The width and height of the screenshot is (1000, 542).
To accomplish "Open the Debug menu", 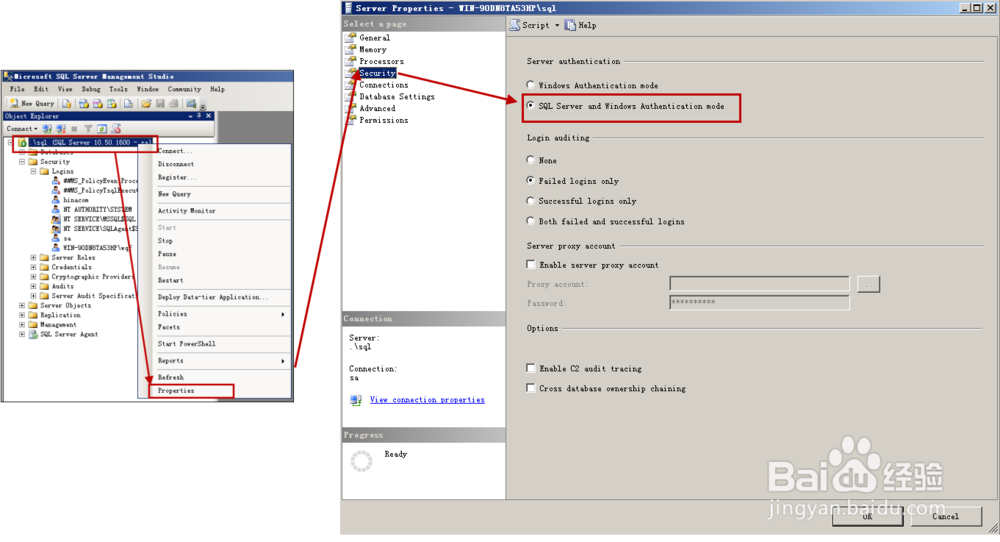I will (x=91, y=89).
